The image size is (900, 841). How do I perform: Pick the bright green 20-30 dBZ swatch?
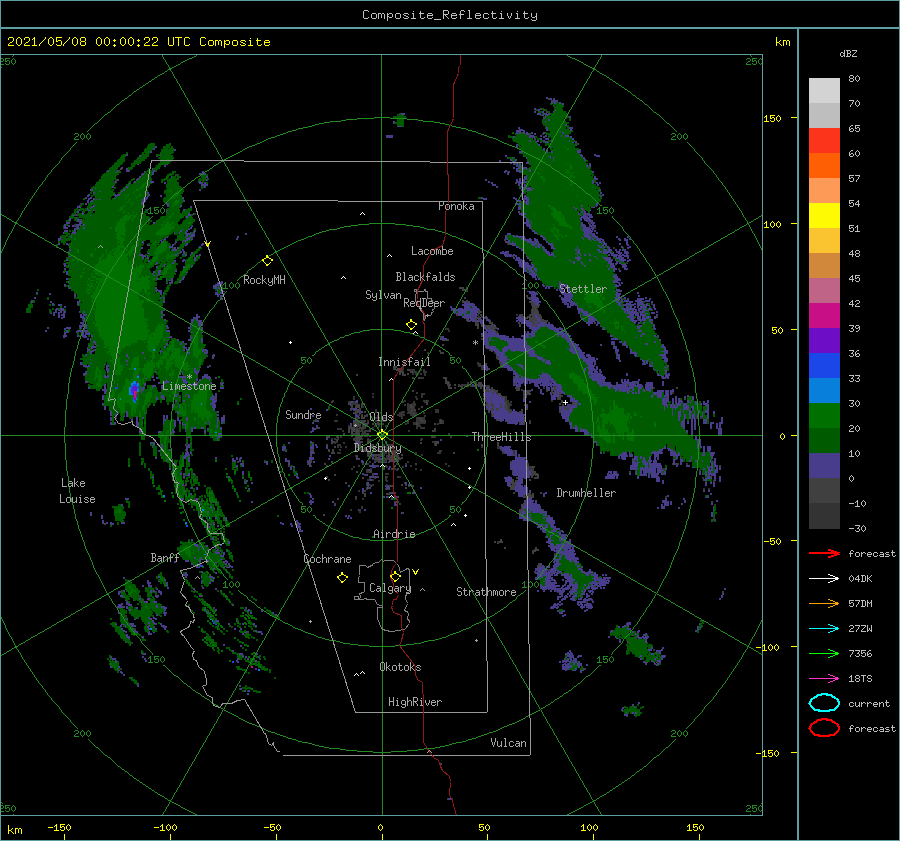[824, 416]
